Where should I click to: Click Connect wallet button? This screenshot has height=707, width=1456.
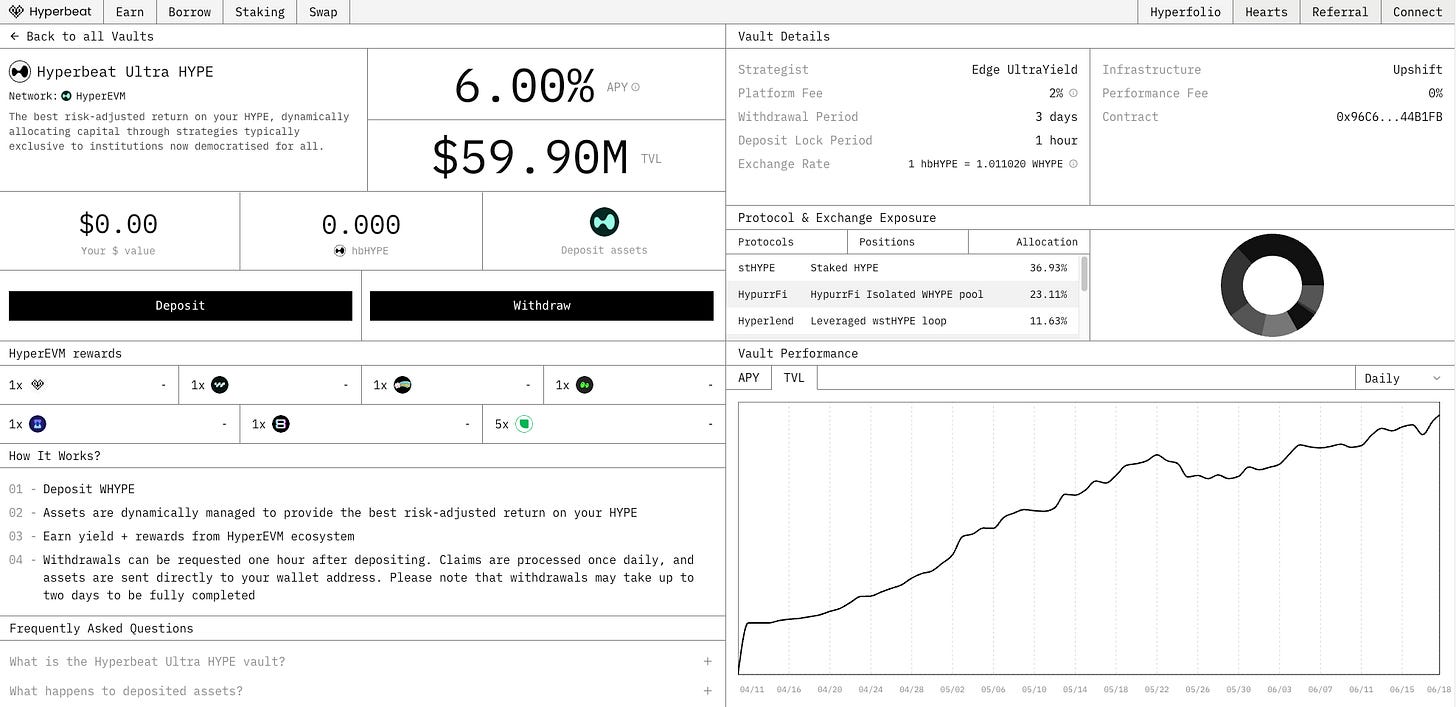[x=1418, y=12]
